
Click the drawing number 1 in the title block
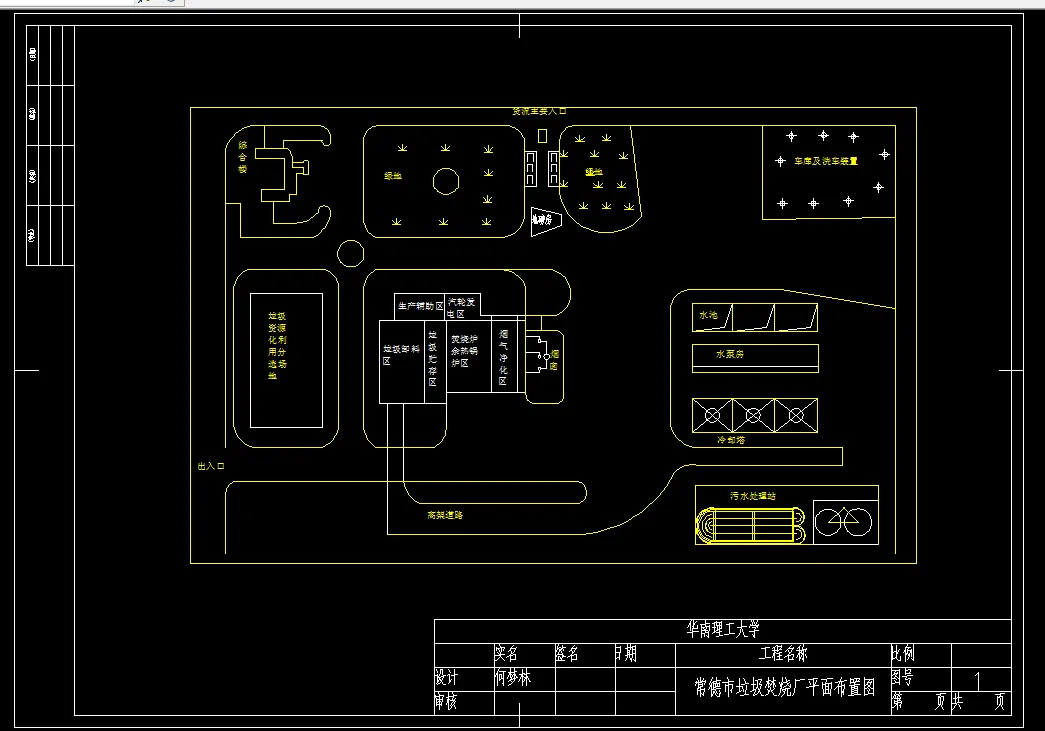tap(978, 680)
